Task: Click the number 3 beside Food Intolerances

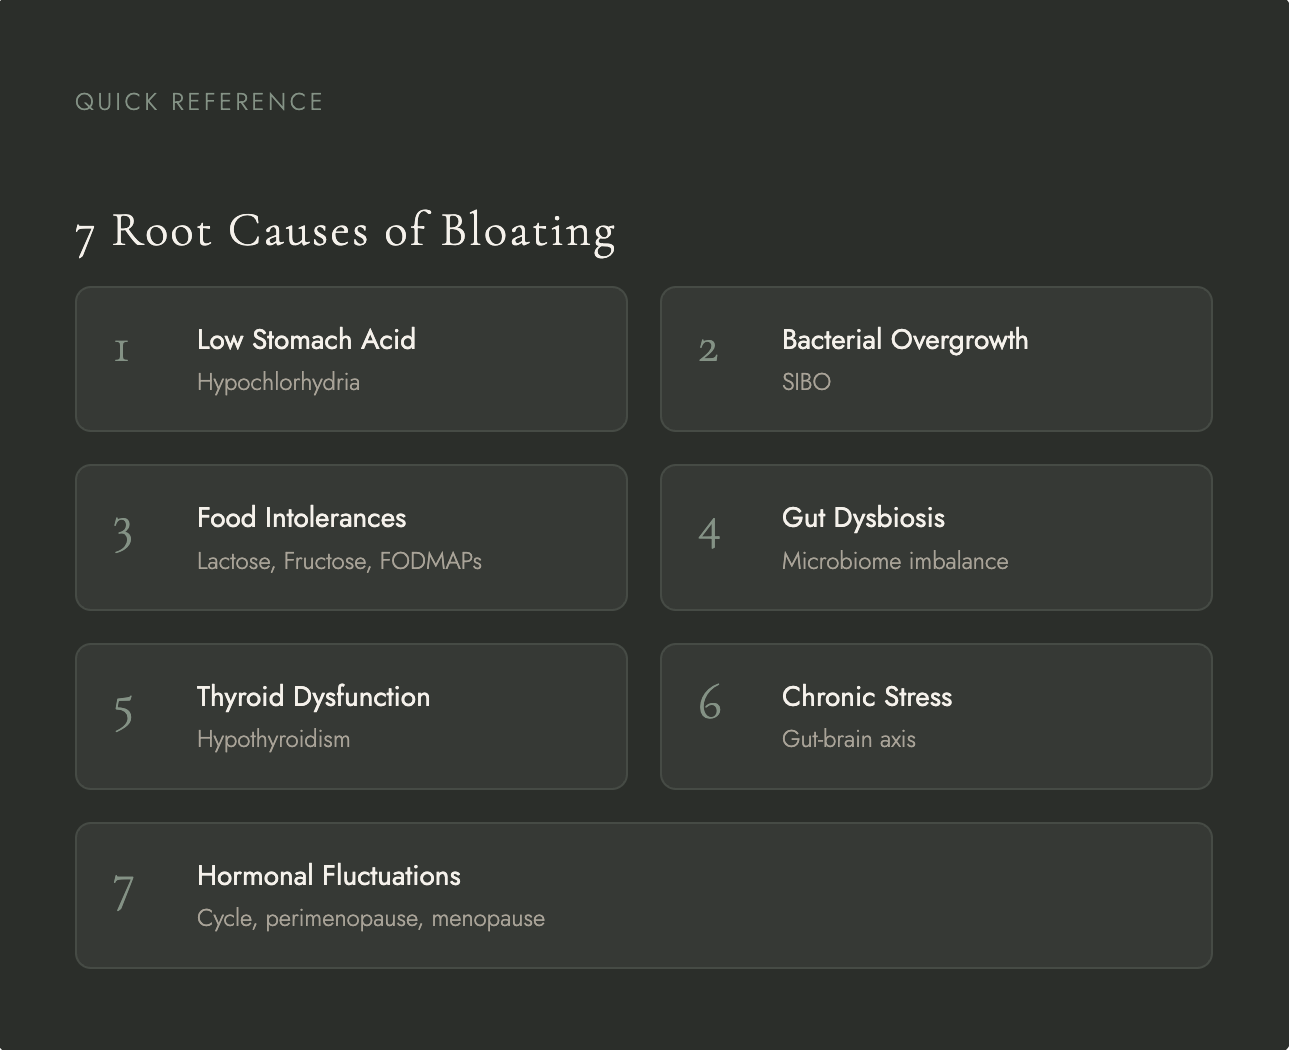Action: pyautogui.click(x=123, y=534)
